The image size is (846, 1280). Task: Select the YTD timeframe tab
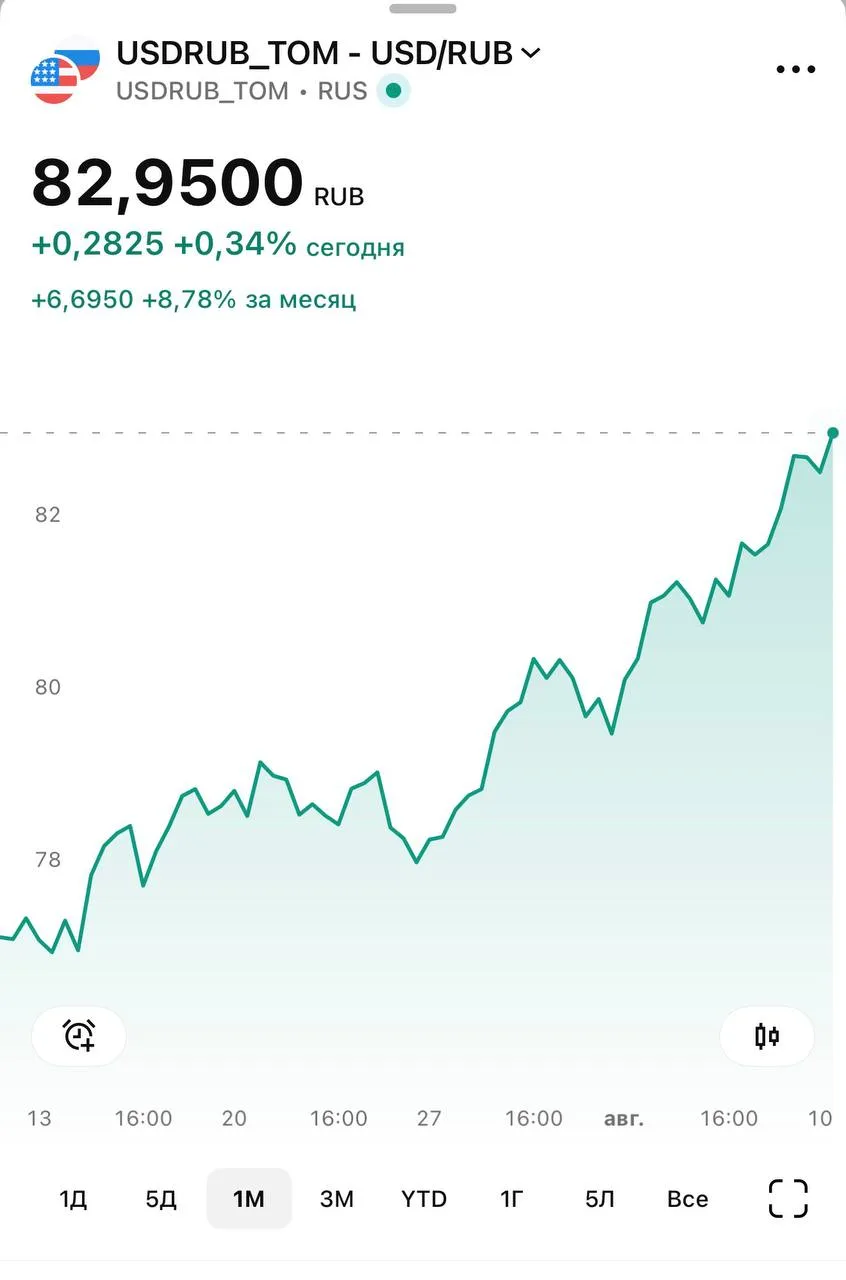tap(424, 1199)
